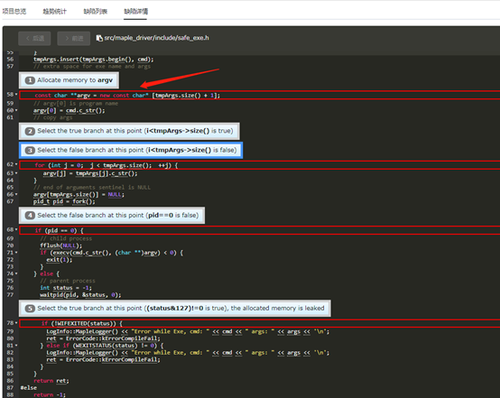This screenshot has height=398, width=500.
Task: Click the #else directive on line 87
Action: (x=29, y=388)
